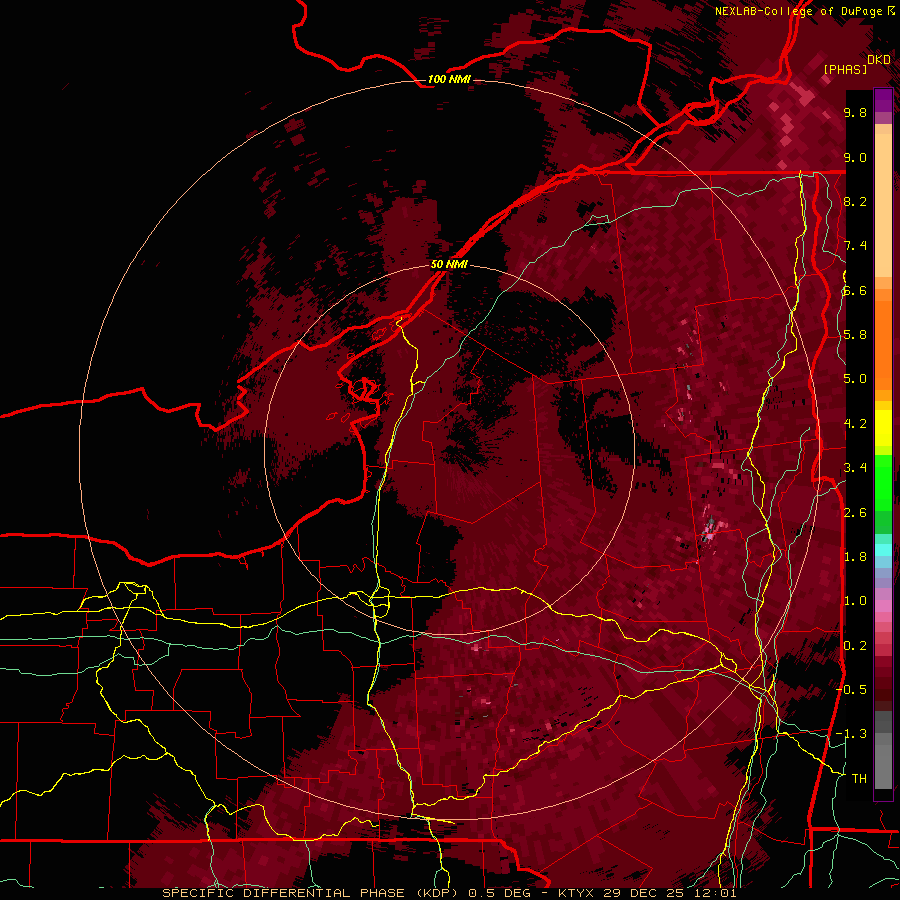Click the -1.3 value on the scale

point(851,734)
